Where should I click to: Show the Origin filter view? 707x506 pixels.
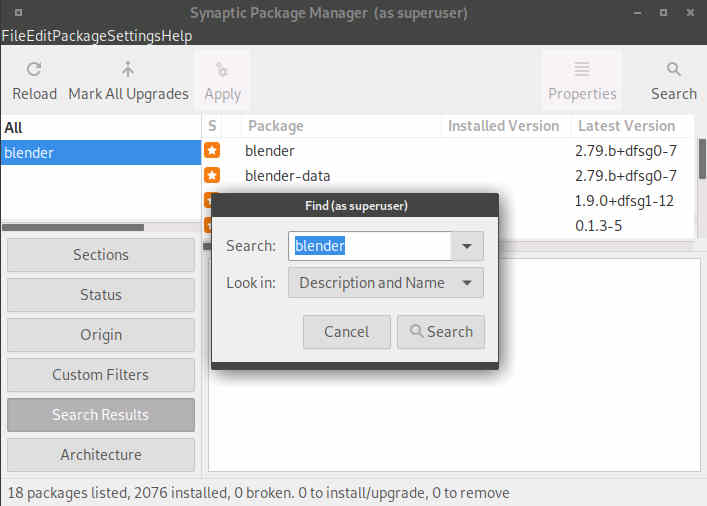[101, 335]
